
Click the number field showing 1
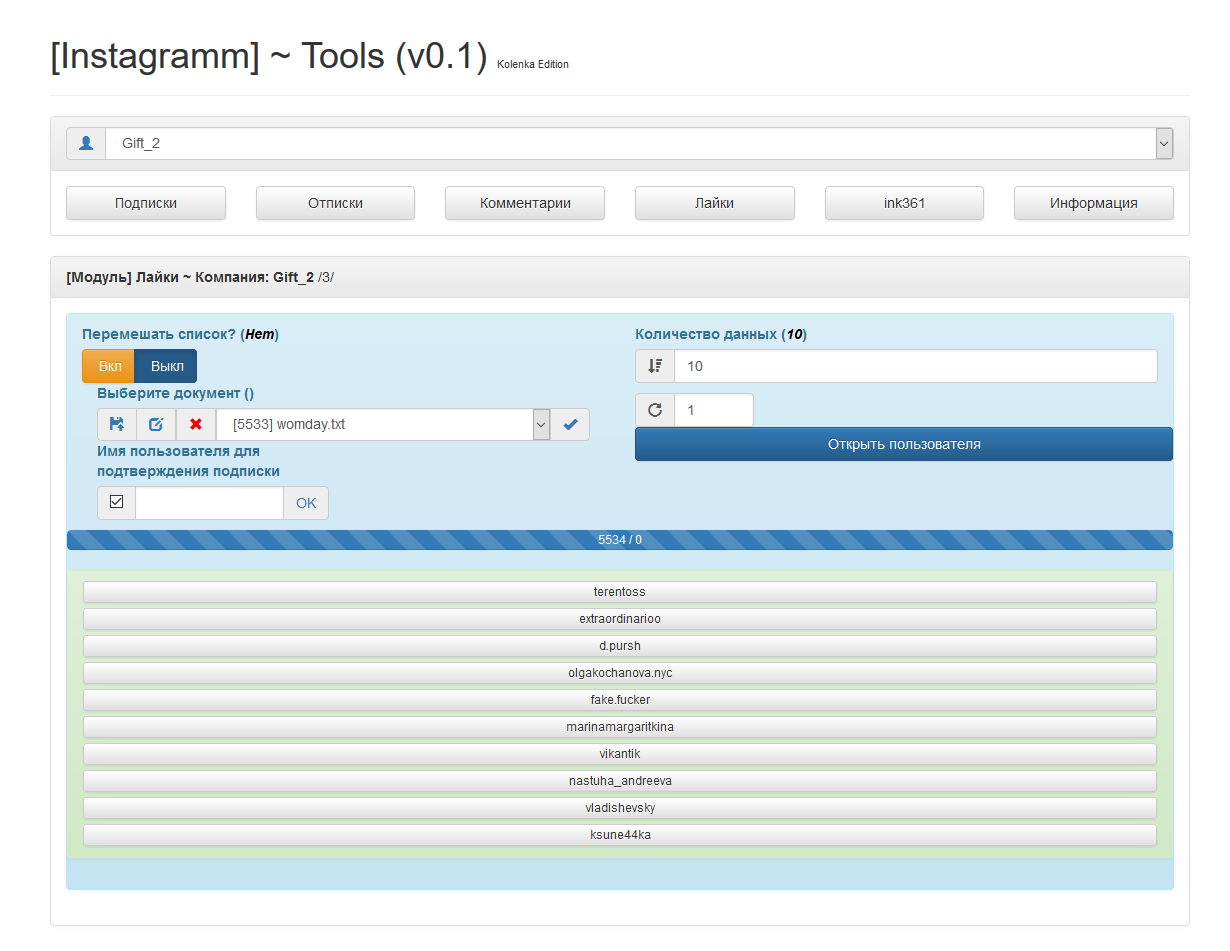(x=714, y=410)
